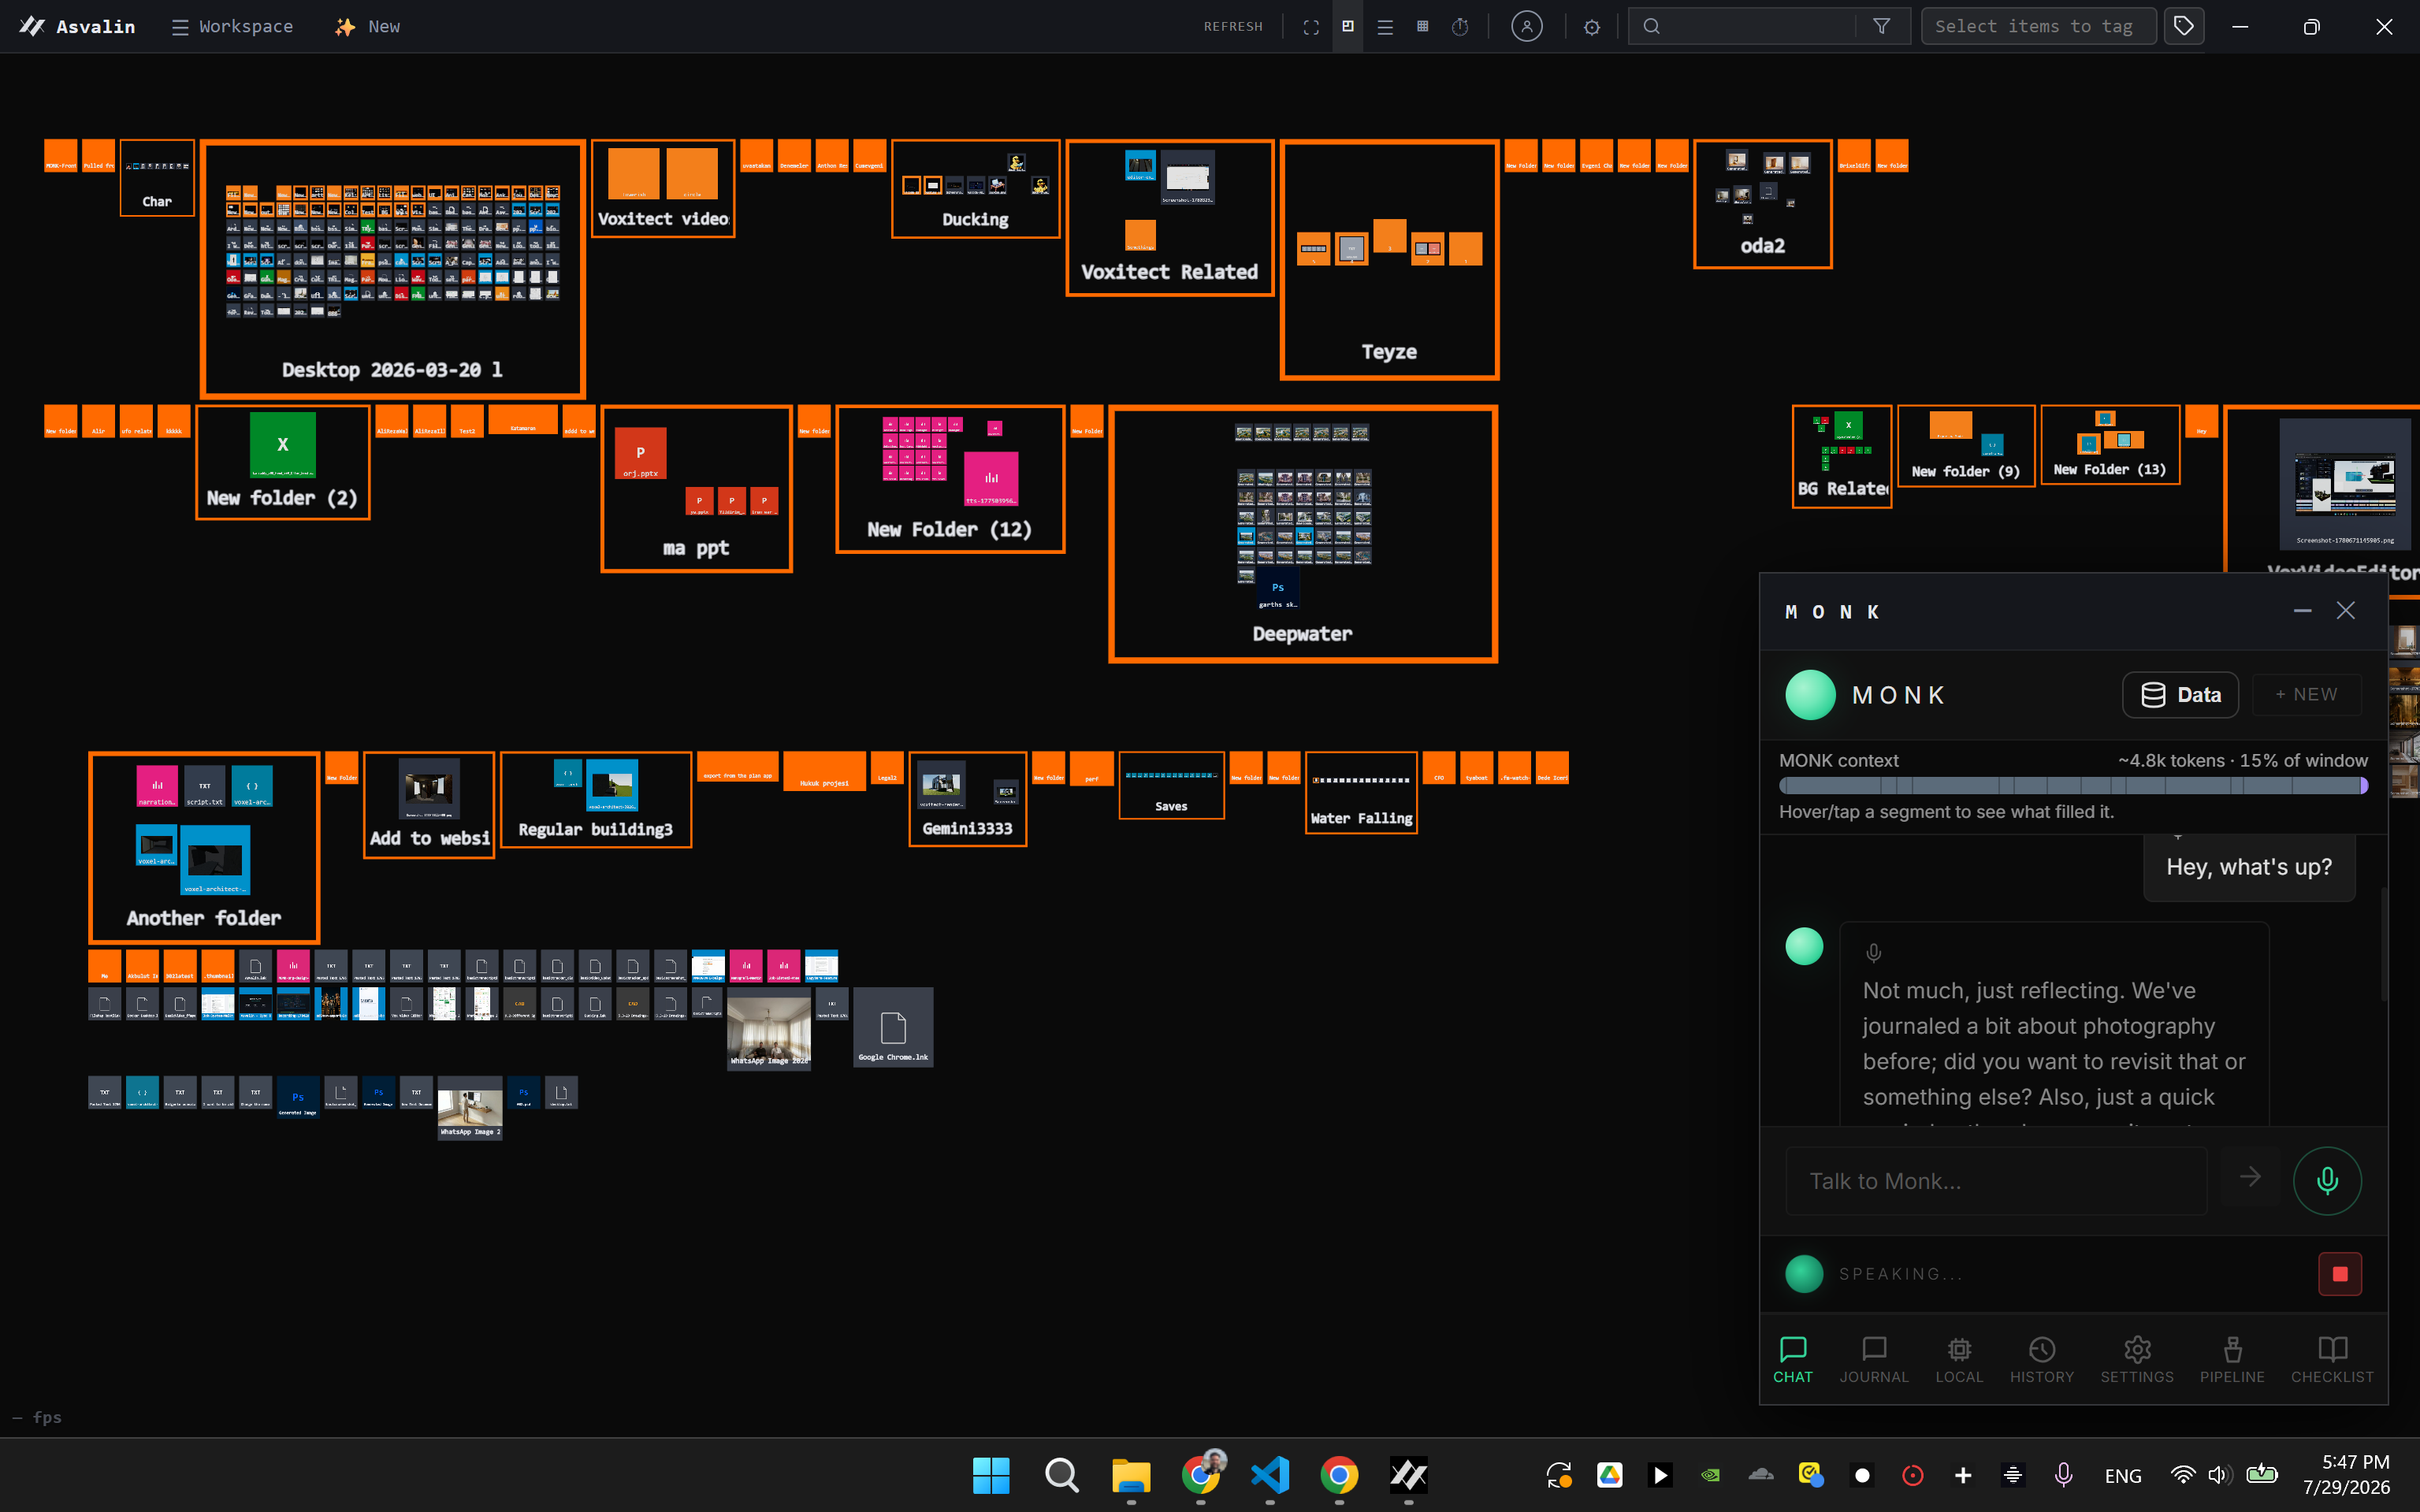Viewport: 2420px width, 1512px height.
Task: Open the 'Deepwater' folder
Action: coord(1303,534)
